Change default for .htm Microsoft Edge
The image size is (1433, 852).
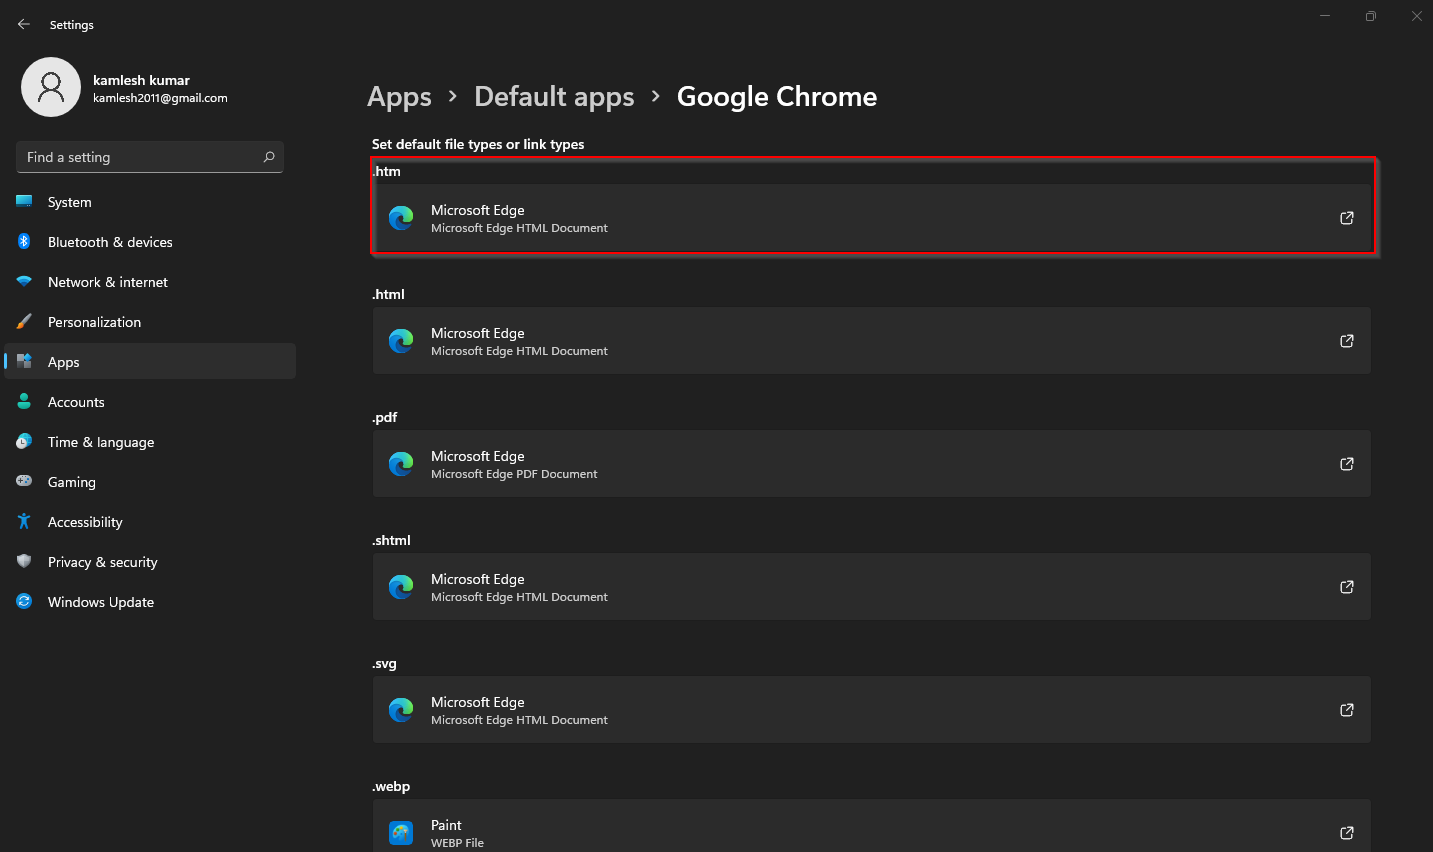pyautogui.click(x=872, y=218)
